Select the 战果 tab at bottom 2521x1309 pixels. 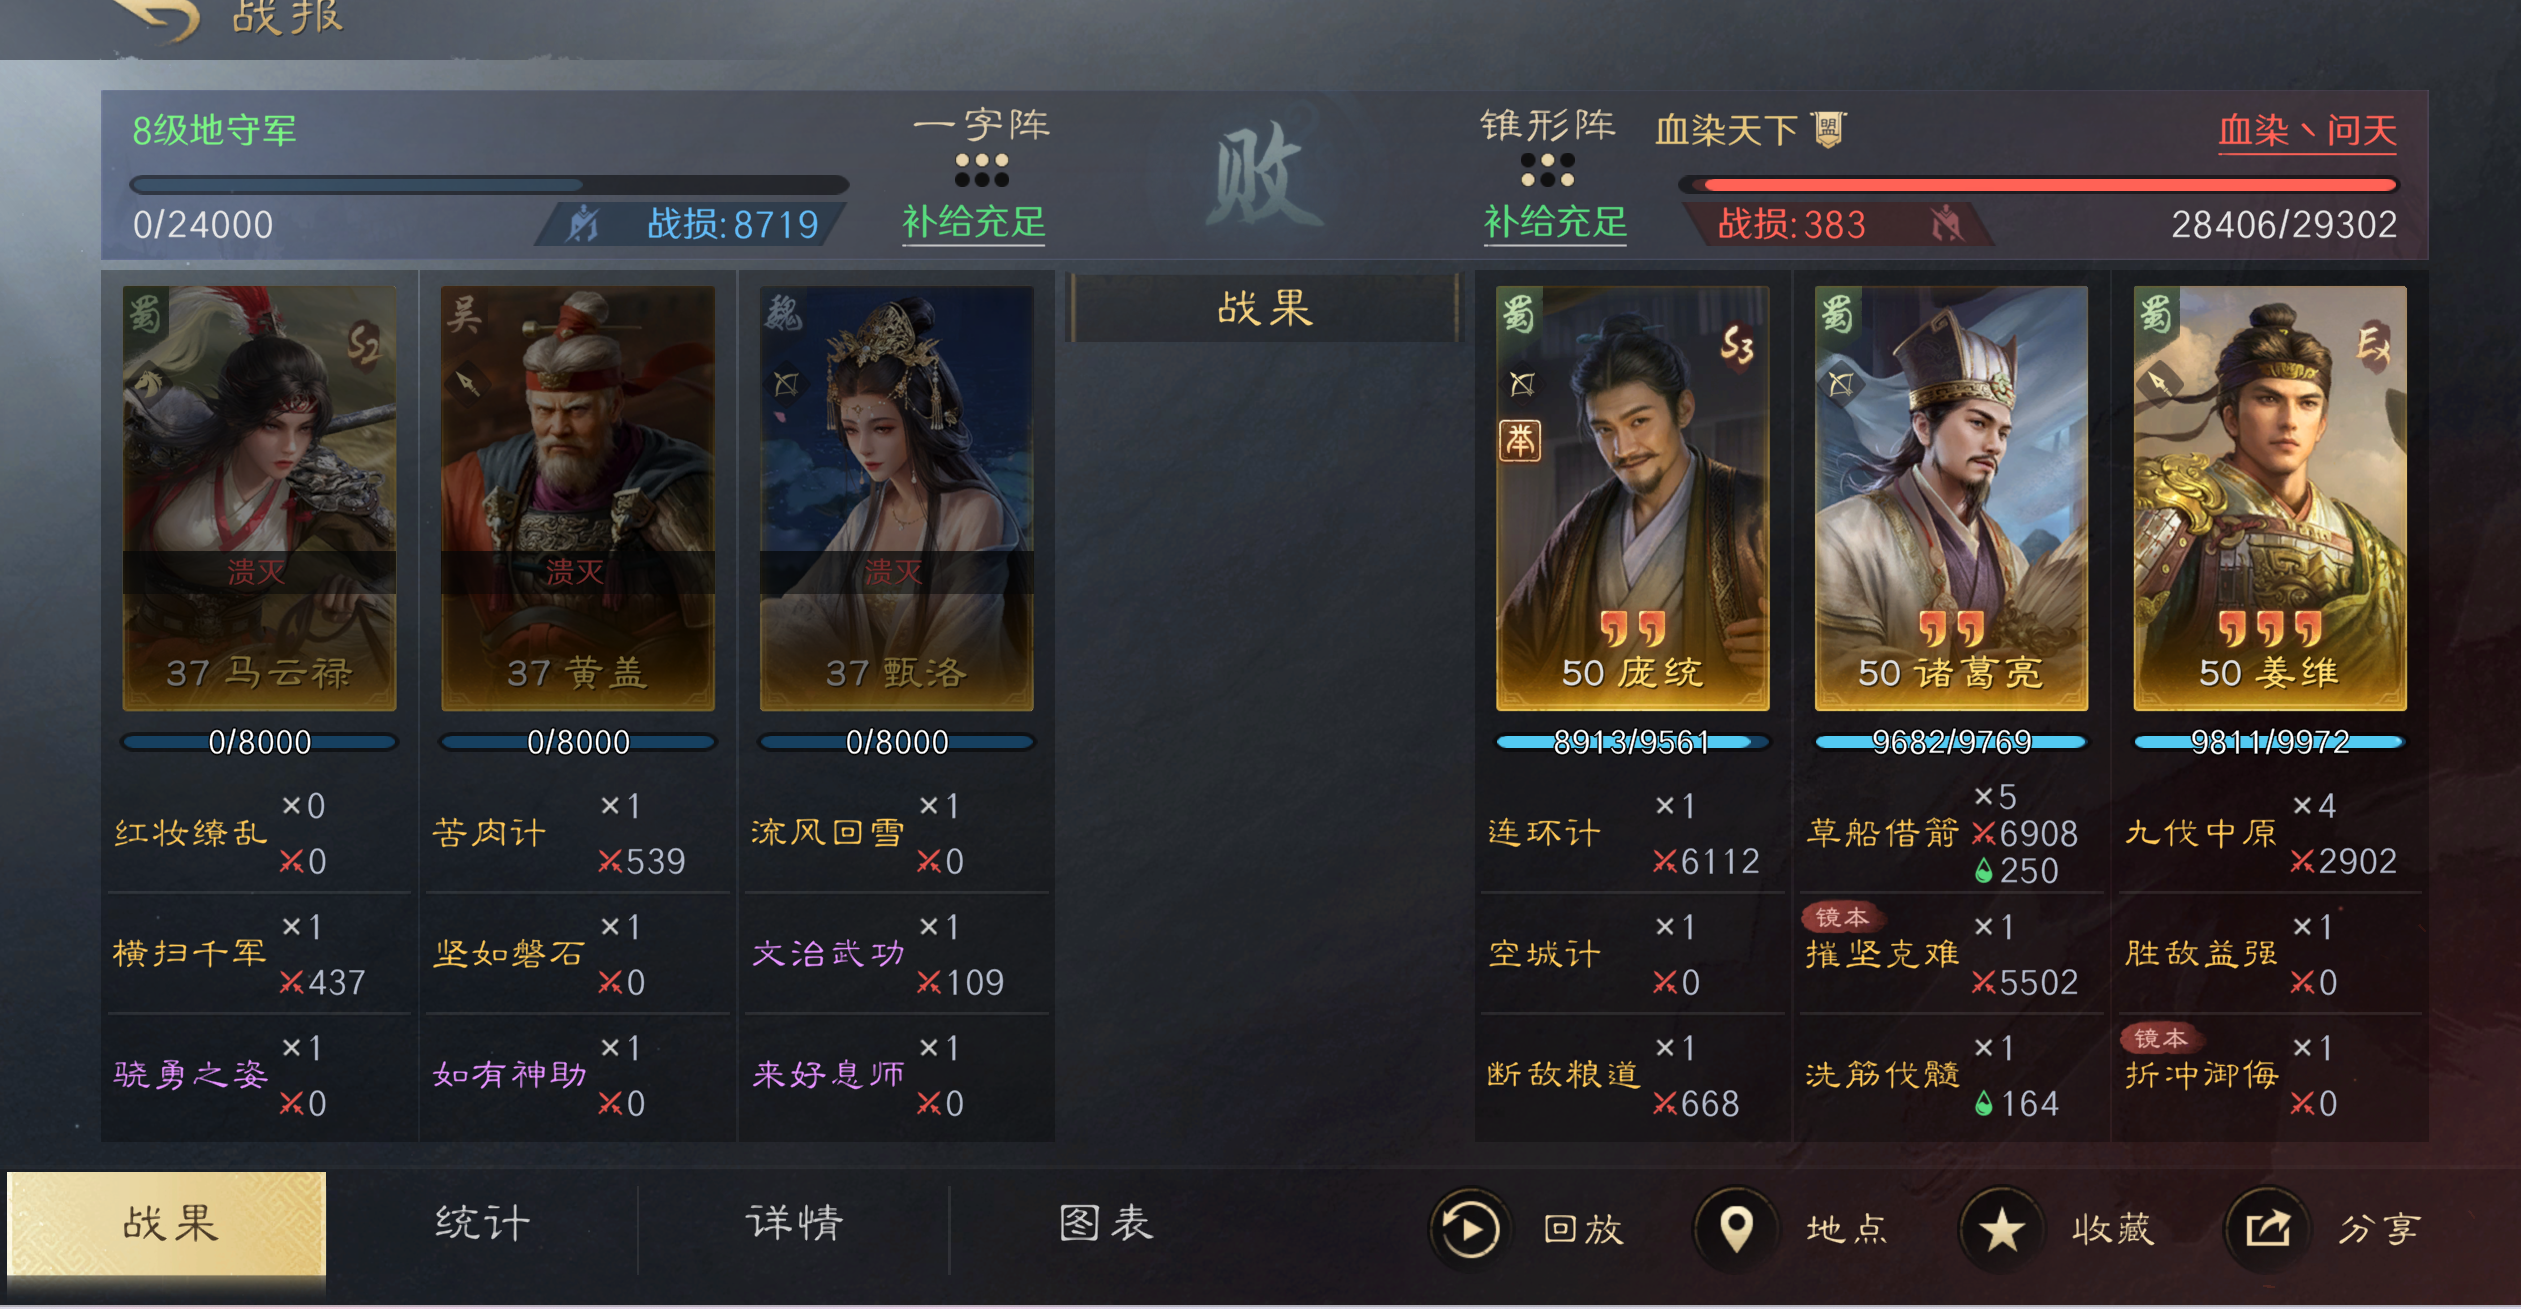167,1222
